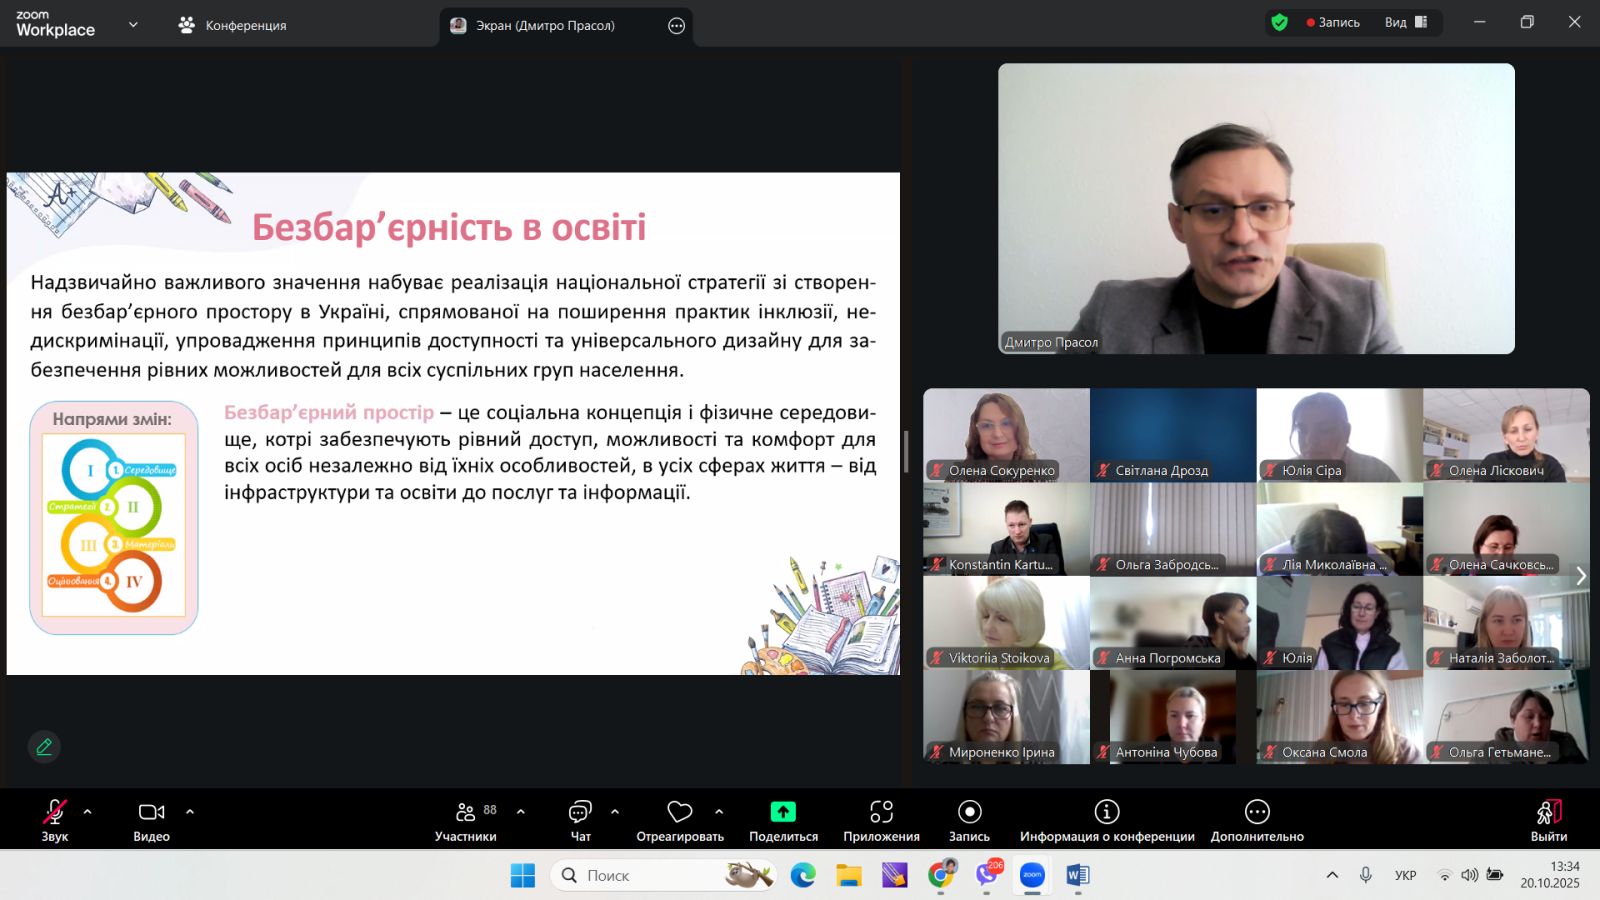The image size is (1600, 900).
Task: Click the annotate pencil icon
Action: (44, 747)
